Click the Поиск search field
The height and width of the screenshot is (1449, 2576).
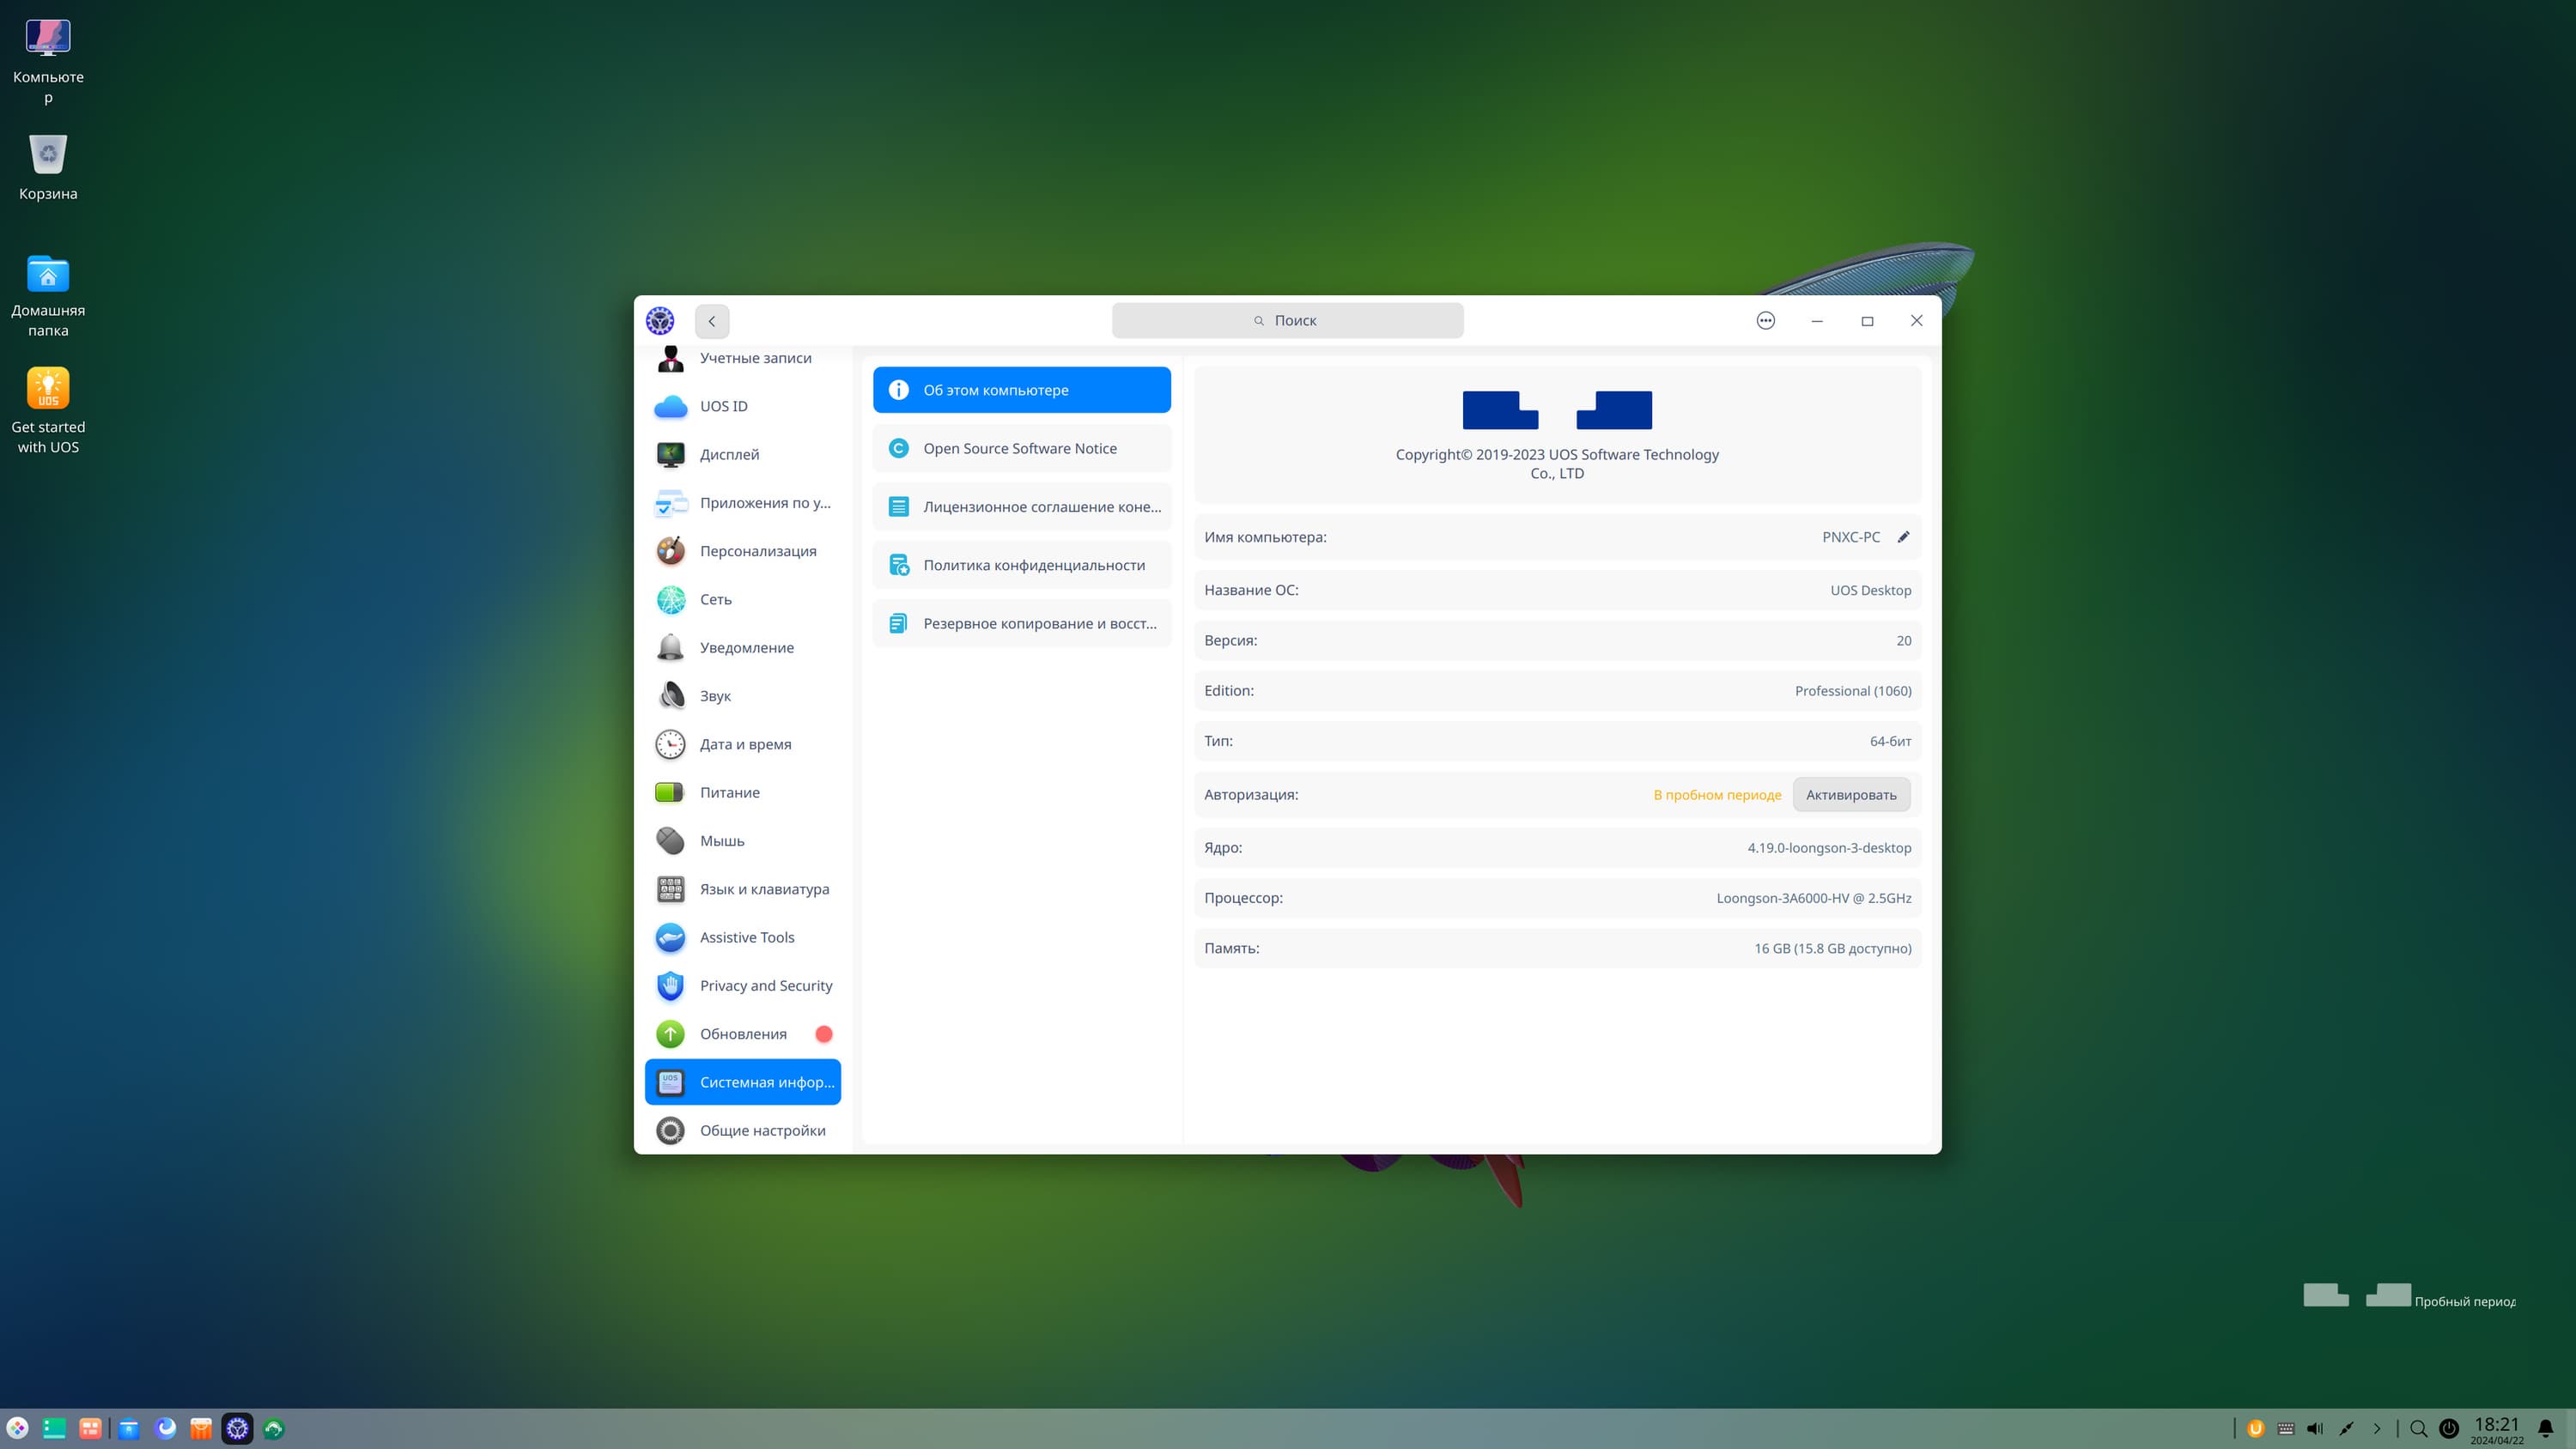tap(1287, 321)
